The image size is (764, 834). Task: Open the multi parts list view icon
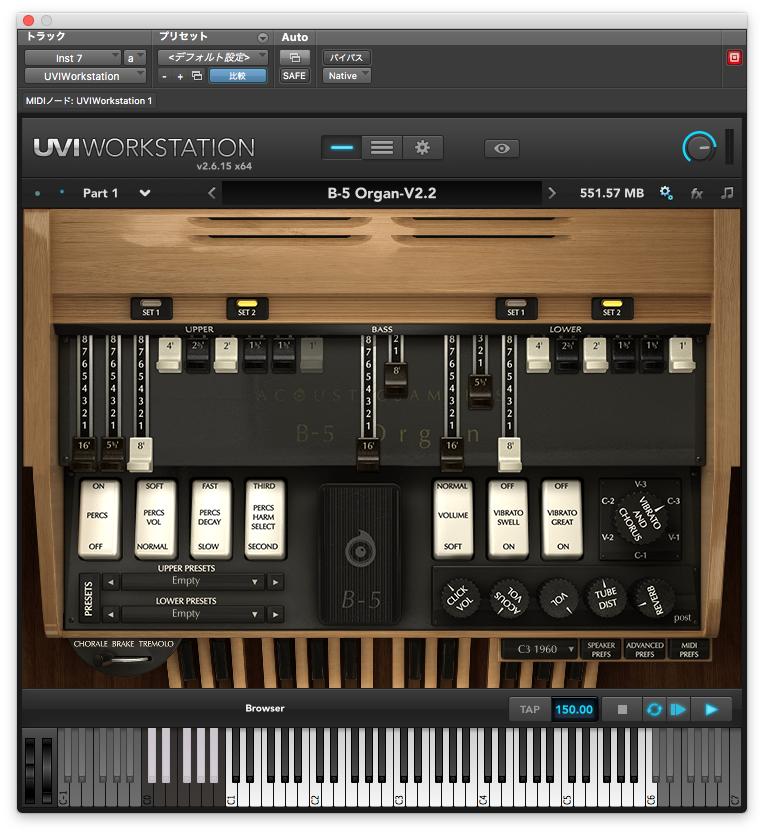pos(382,147)
